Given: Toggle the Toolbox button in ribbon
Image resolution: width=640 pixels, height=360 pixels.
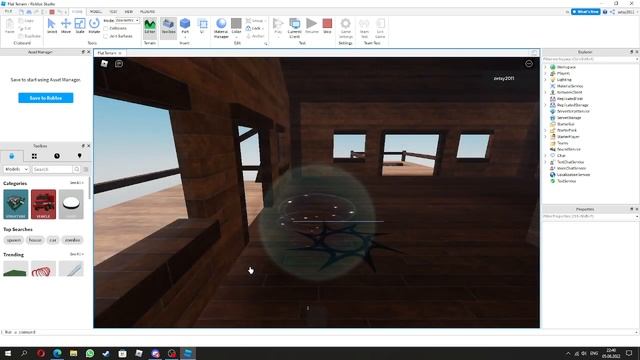Looking at the screenshot, I should click(x=168, y=27).
